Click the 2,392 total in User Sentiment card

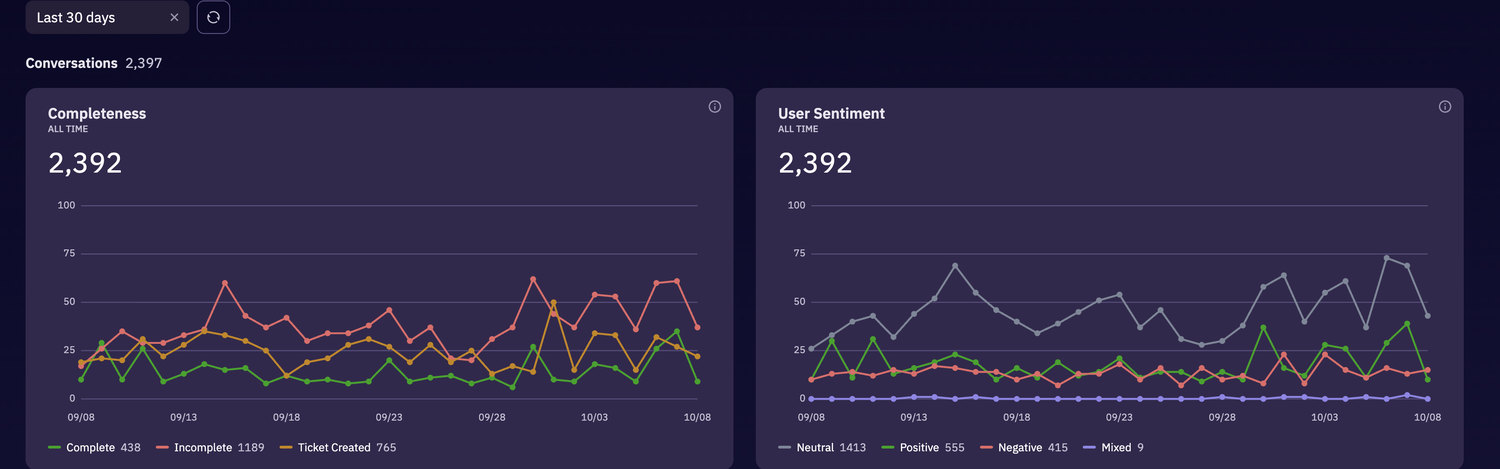tap(815, 163)
